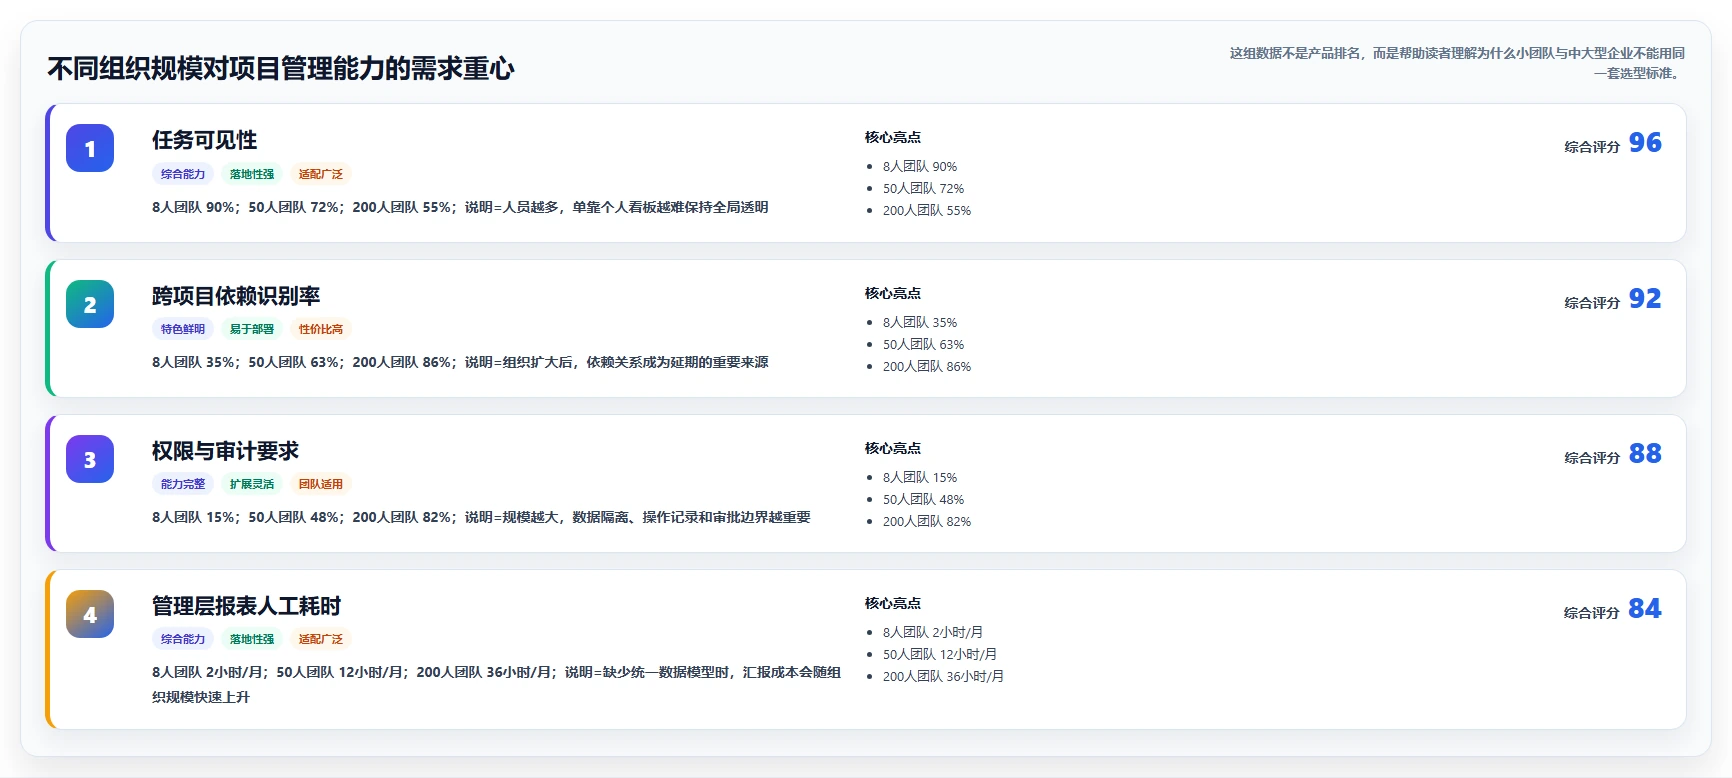The image size is (1732, 778).
Task: Click the score 88 value
Action: click(x=1645, y=454)
